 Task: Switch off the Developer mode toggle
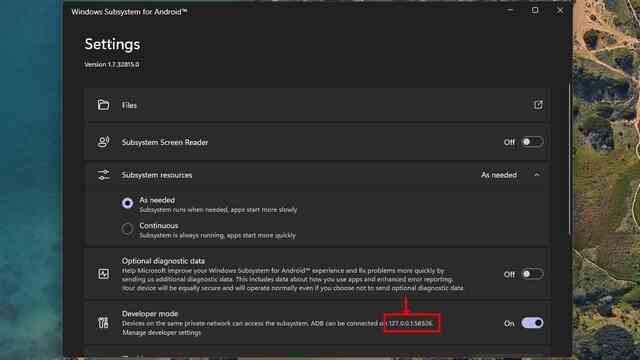tap(532, 323)
